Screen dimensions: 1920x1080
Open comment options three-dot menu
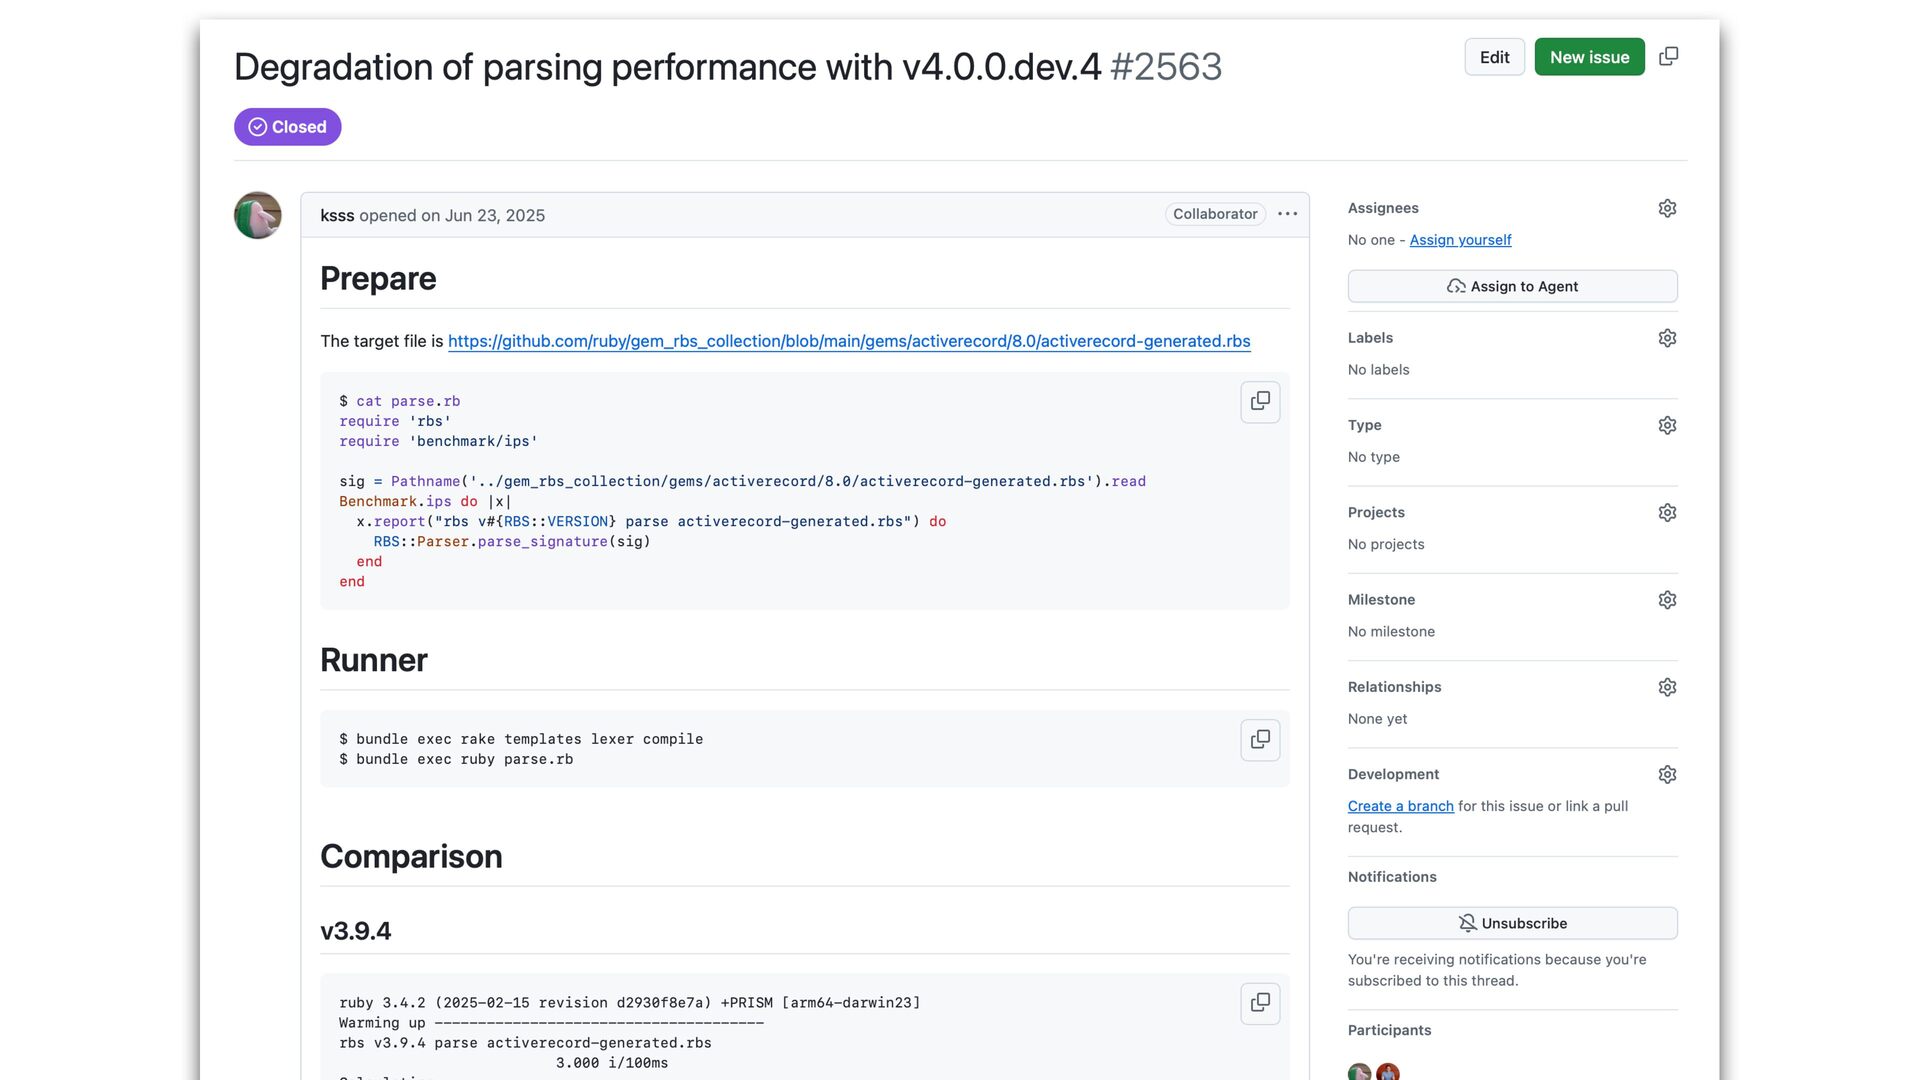coord(1287,214)
